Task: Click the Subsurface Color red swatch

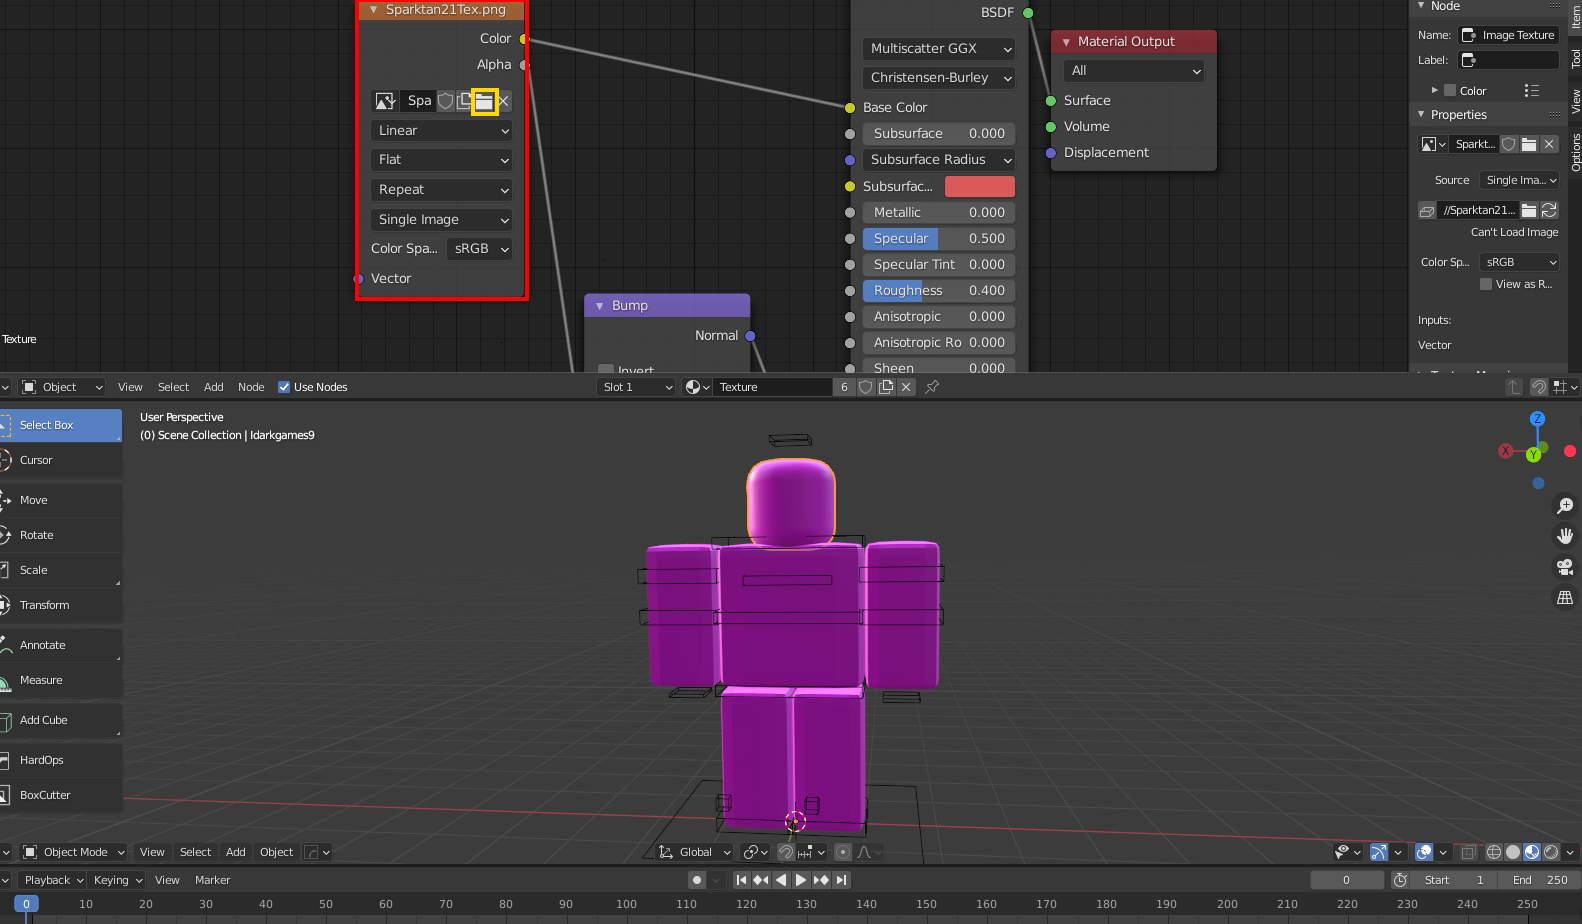Action: 980,187
